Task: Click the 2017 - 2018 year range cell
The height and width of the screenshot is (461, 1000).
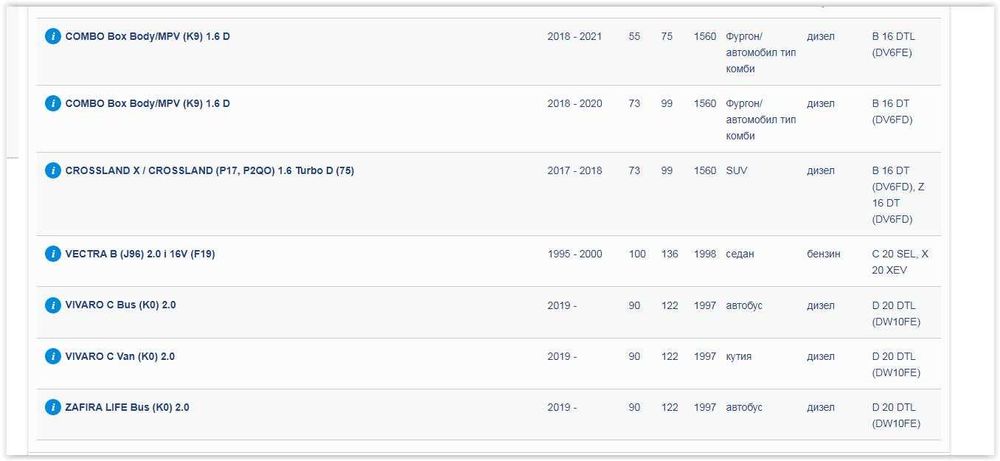Action: (575, 170)
